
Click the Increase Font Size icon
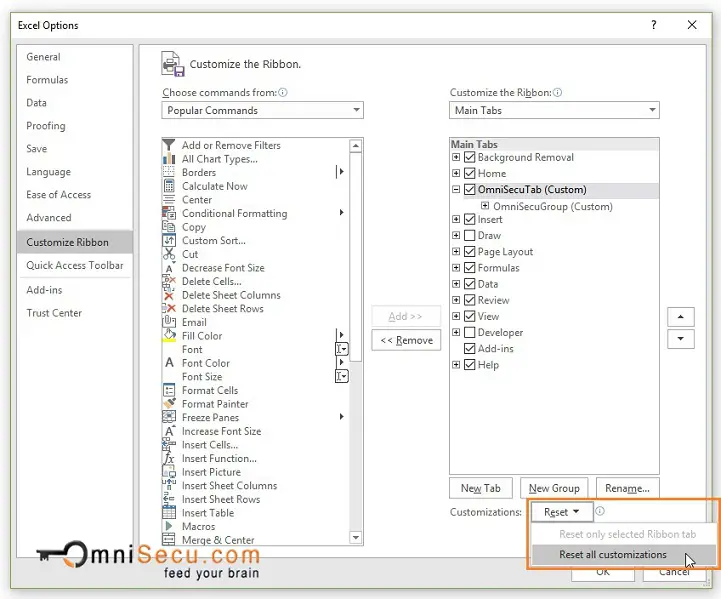[169, 431]
